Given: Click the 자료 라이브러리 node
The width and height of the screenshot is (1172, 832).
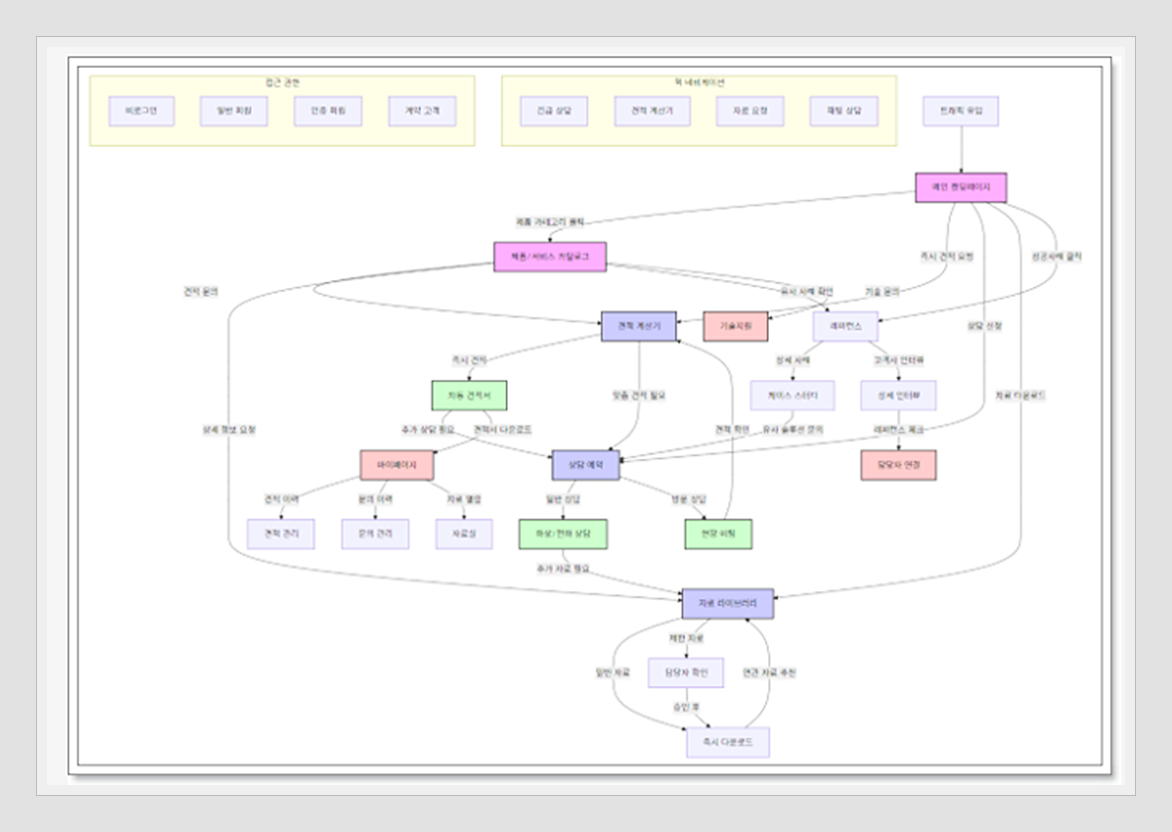Looking at the screenshot, I should point(727,603).
